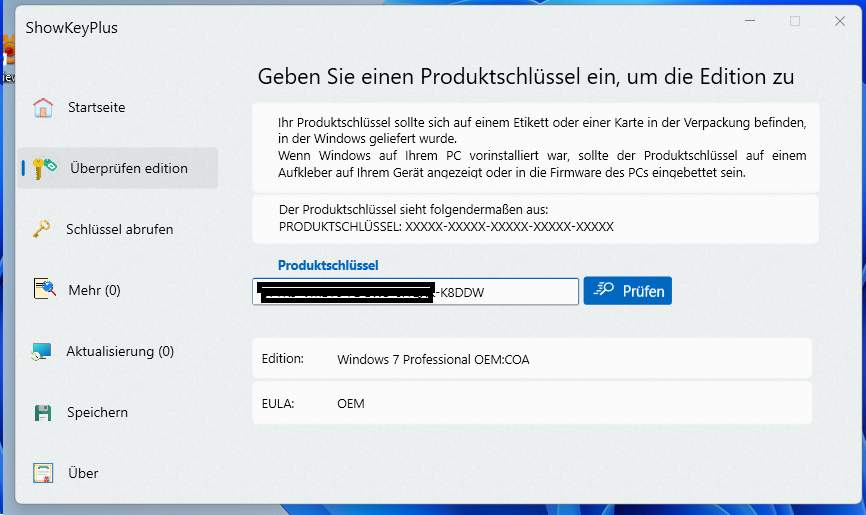866x515 pixels.
Task: Click the Aktualisierung monitor icon
Action: click(41, 351)
